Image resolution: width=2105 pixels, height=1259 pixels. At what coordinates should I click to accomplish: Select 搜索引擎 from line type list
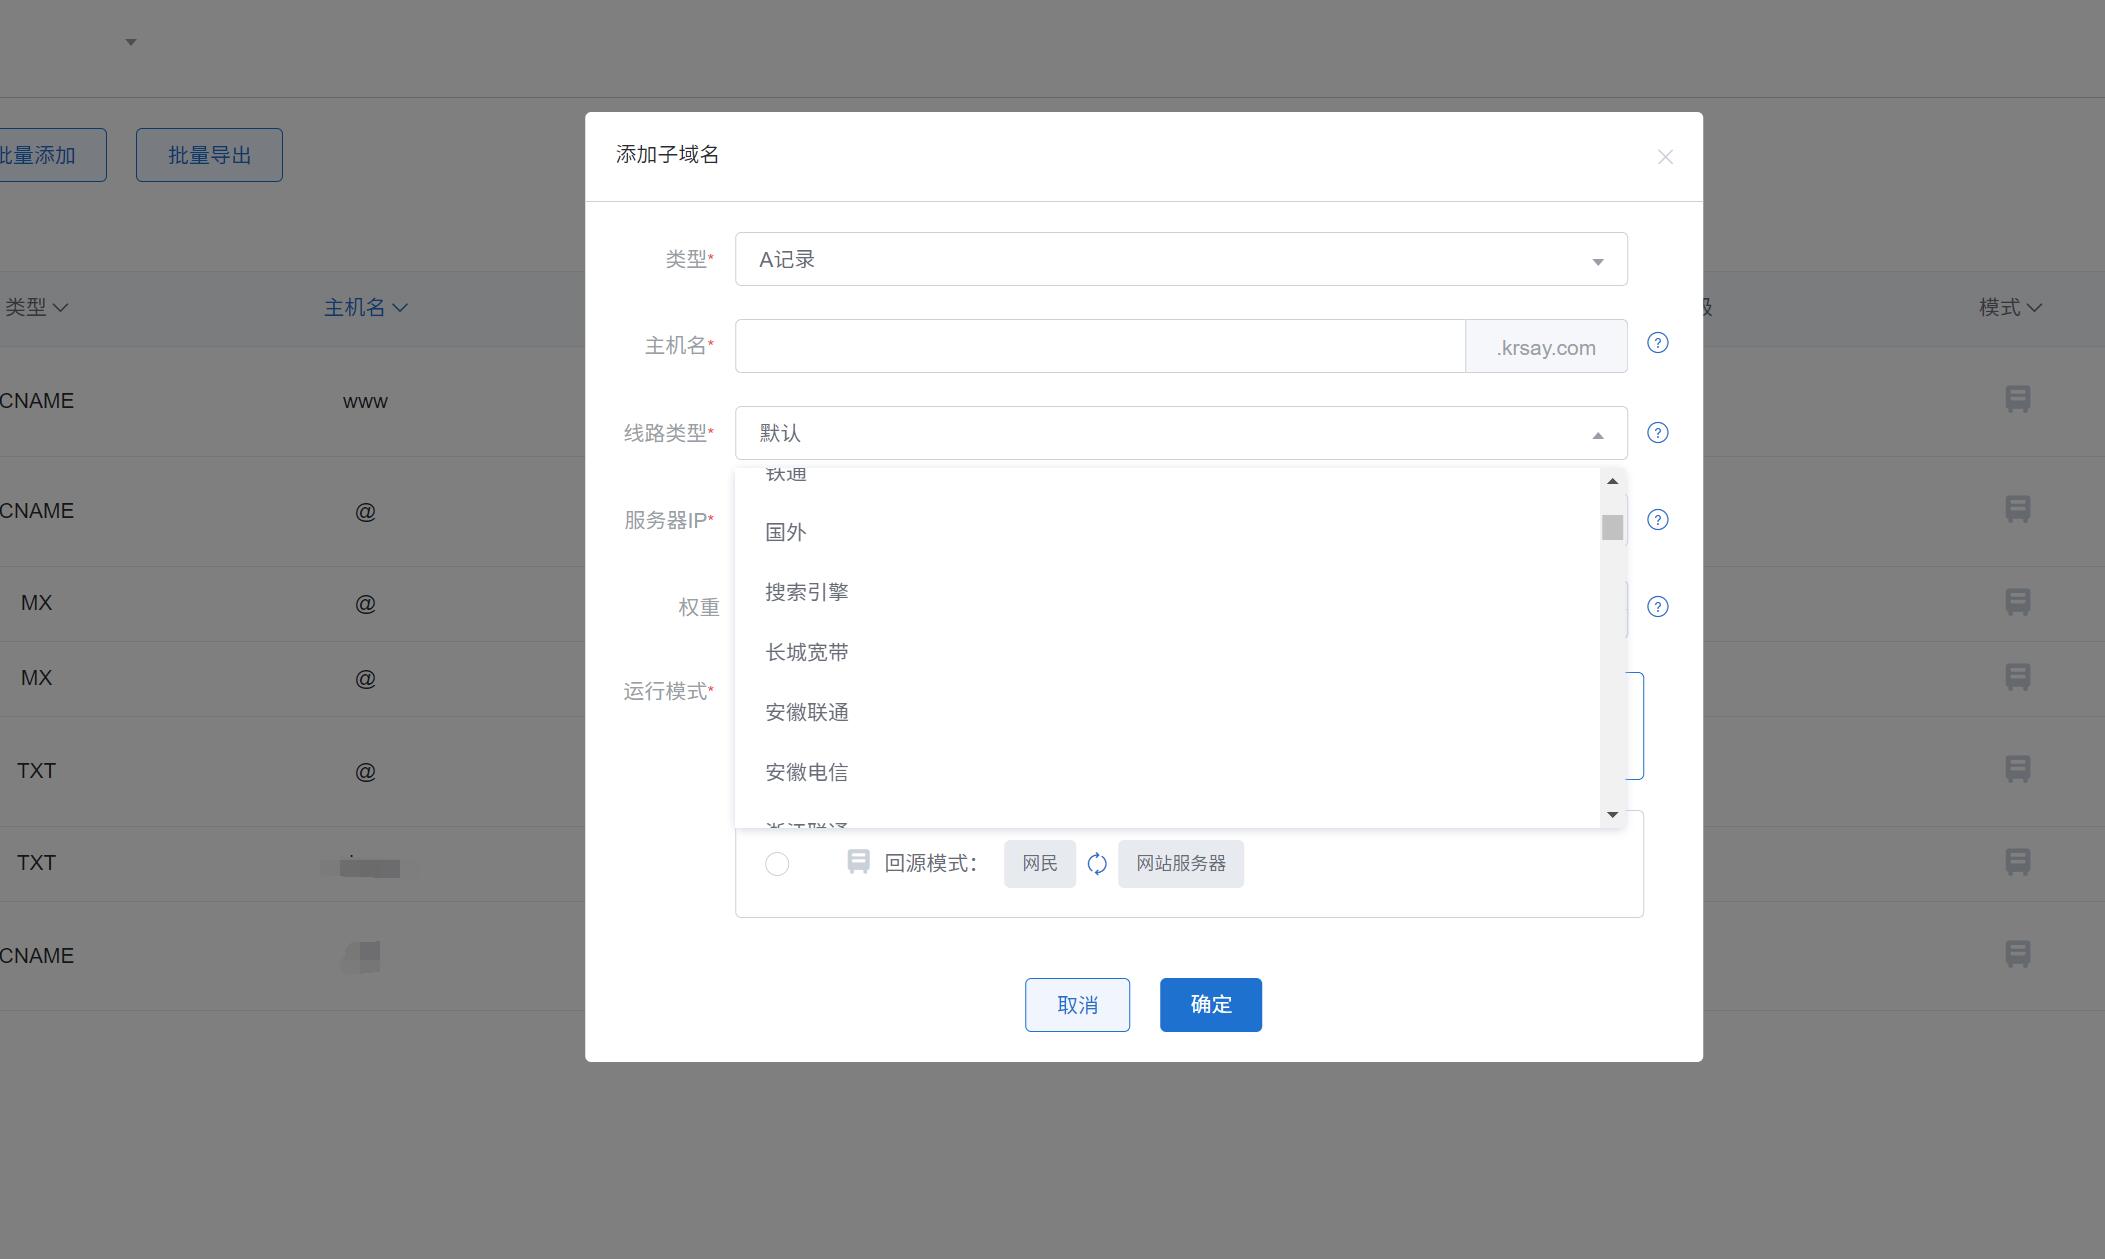pyautogui.click(x=1167, y=592)
